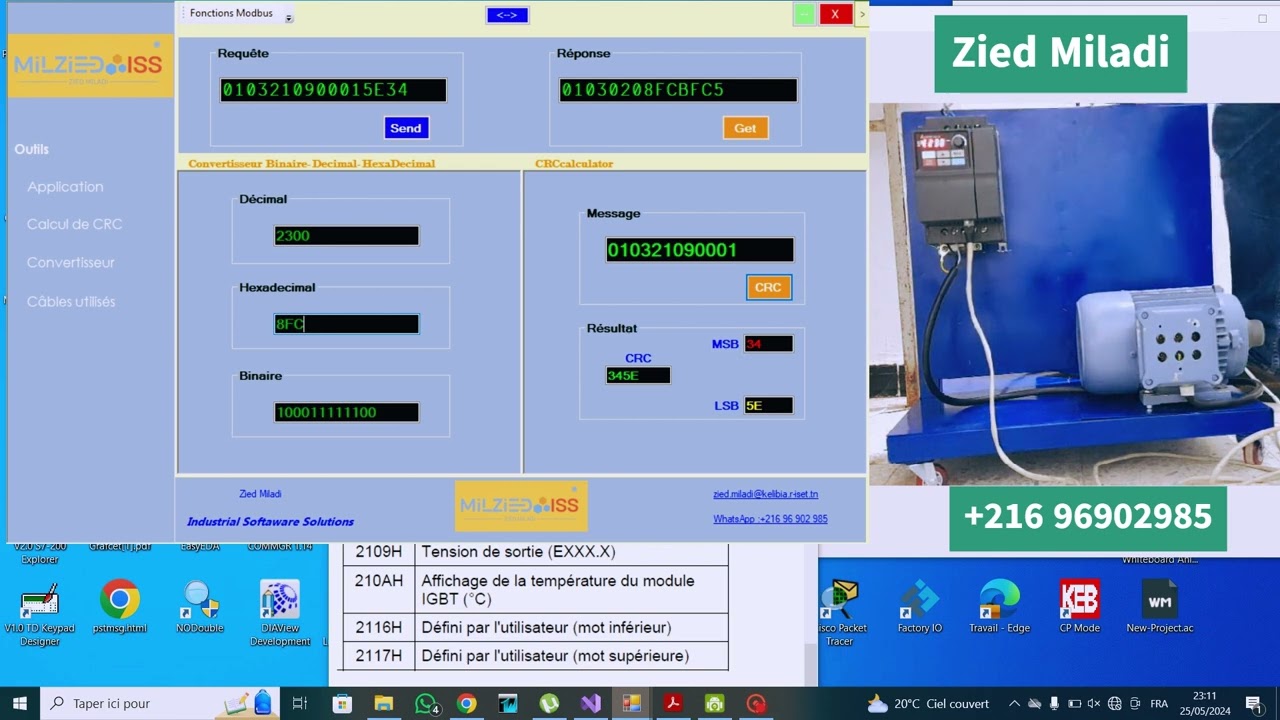Click the network globe tray icon

(x=1115, y=703)
